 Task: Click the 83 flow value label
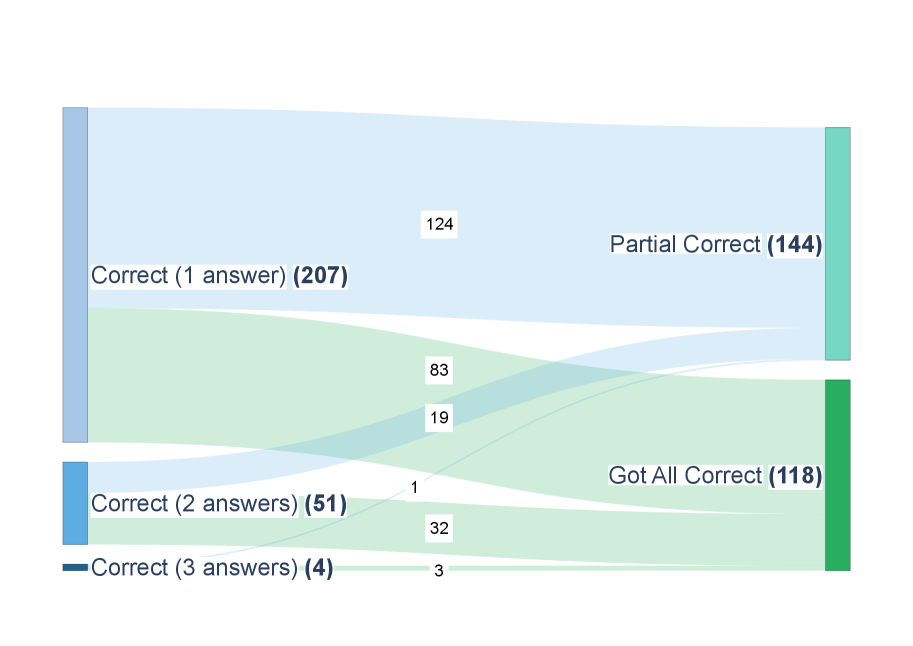pyautogui.click(x=439, y=371)
